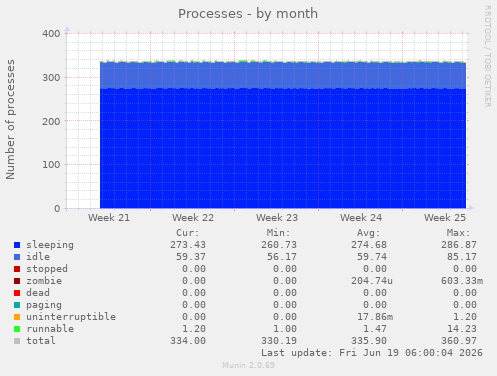Click the 'Min:' column header
The image size is (497, 376).
point(278,233)
